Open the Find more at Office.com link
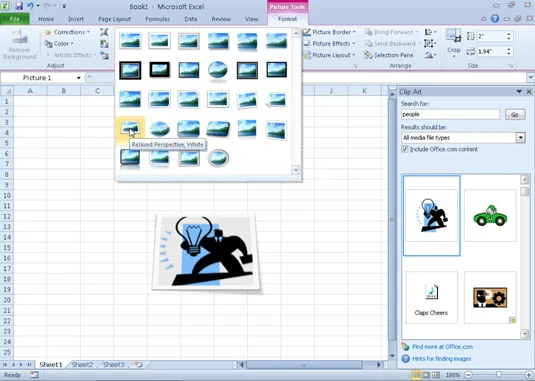The image size is (535, 381). pos(442,347)
